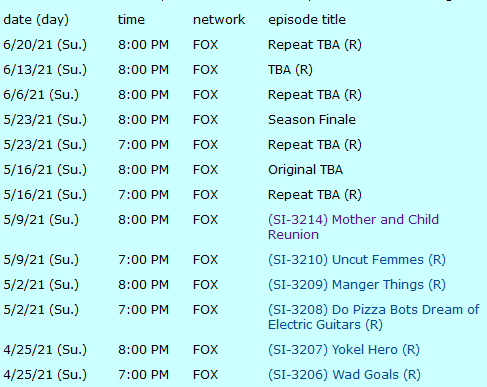Screen dimensions: 487x387
Task: Click the 5/23/21 7:00 PM 'Repeat TBA (R)' title
Action: [x=315, y=145]
